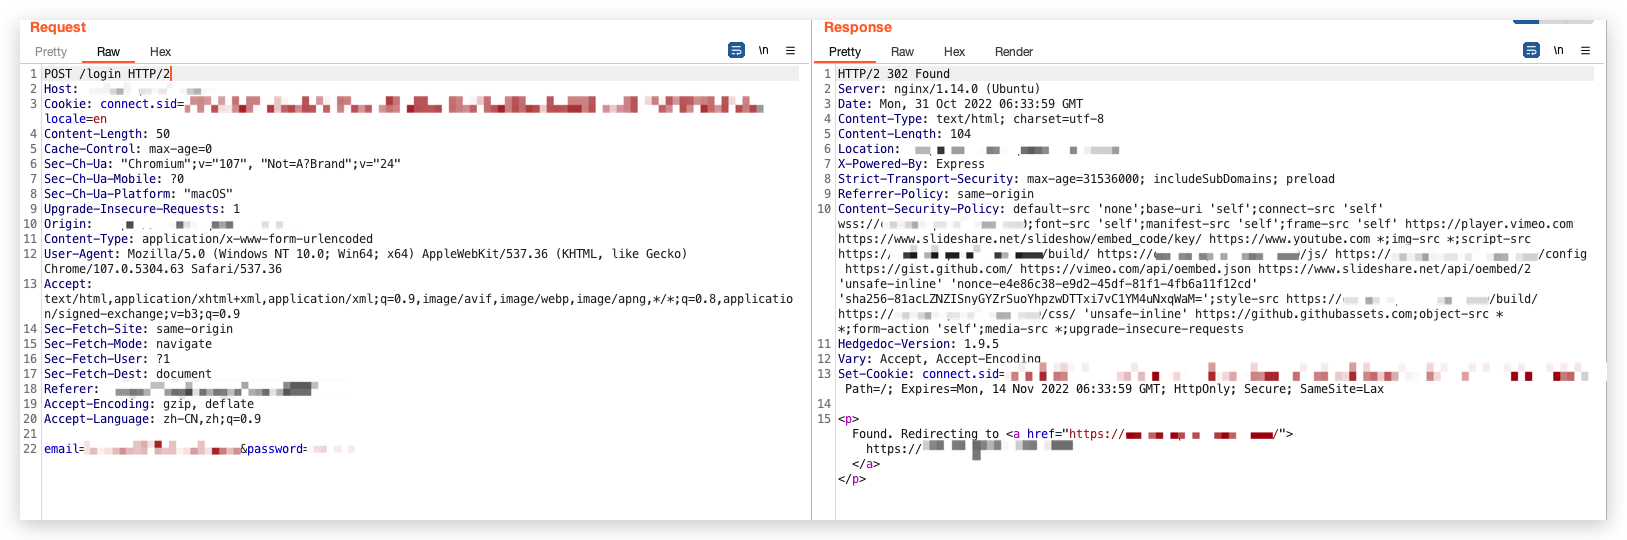This screenshot has width=1627, height=540.
Task: Click the "application/x-www-form-urlencoded" Content-Type value
Action: 257,239
